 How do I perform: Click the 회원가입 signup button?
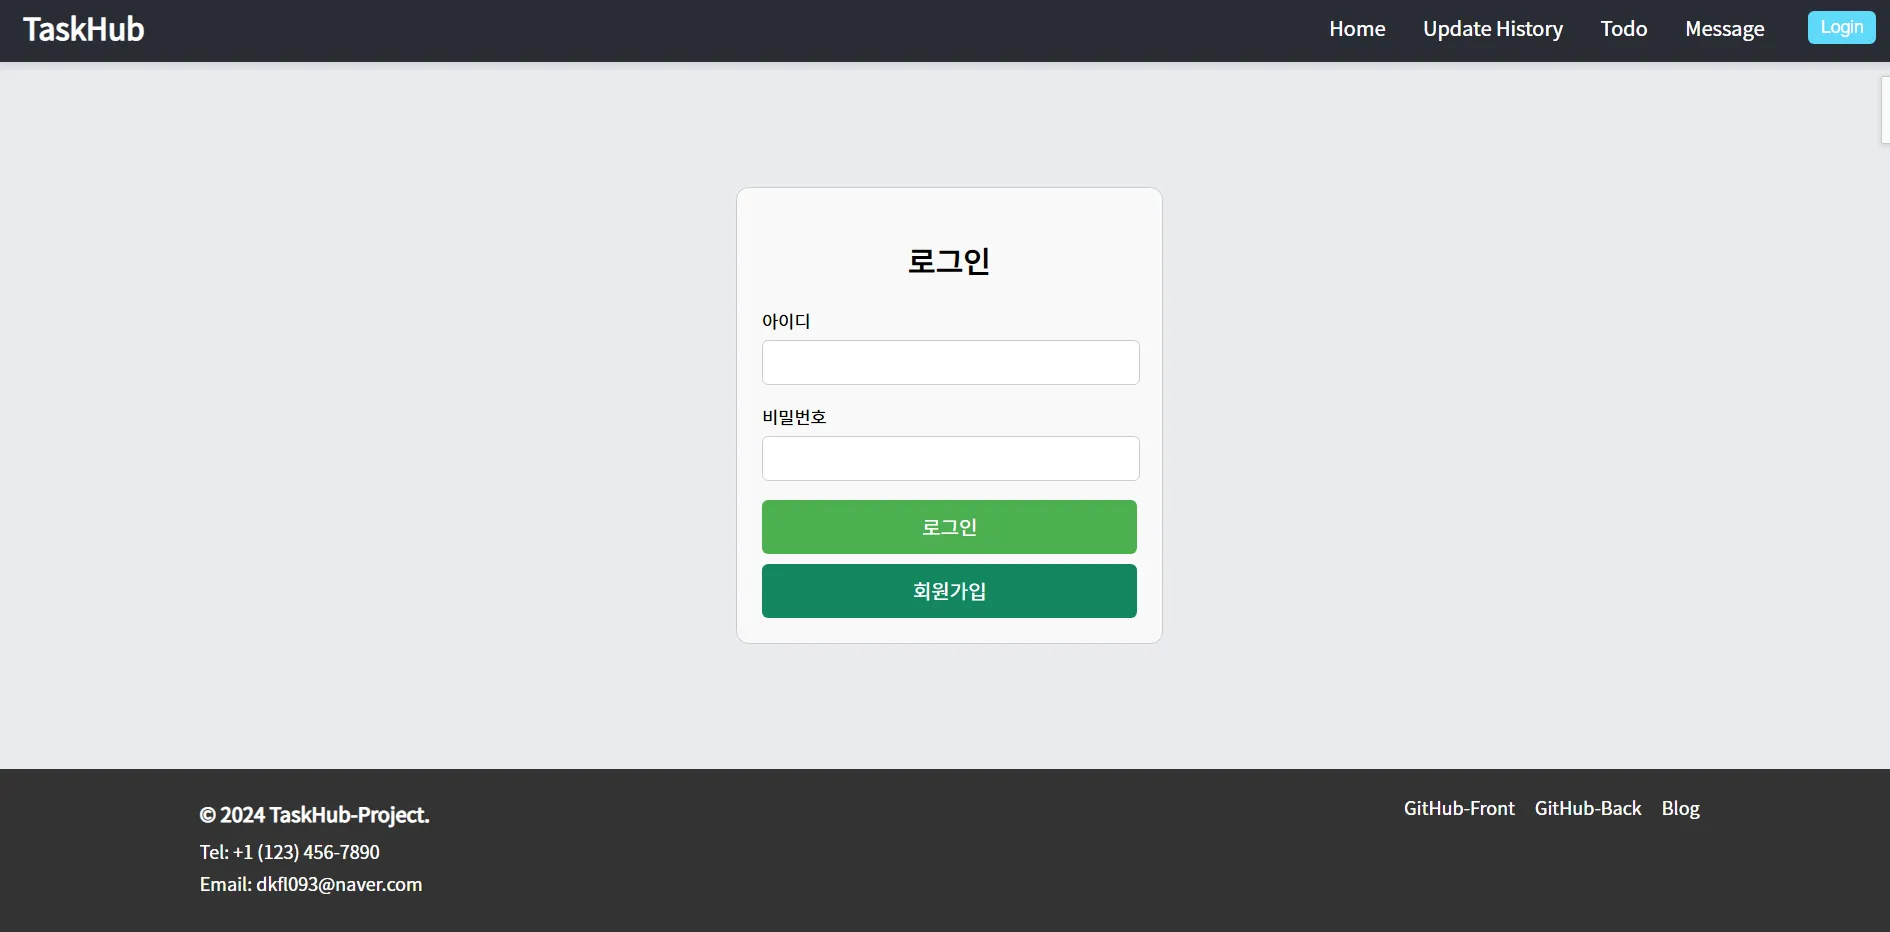948,590
